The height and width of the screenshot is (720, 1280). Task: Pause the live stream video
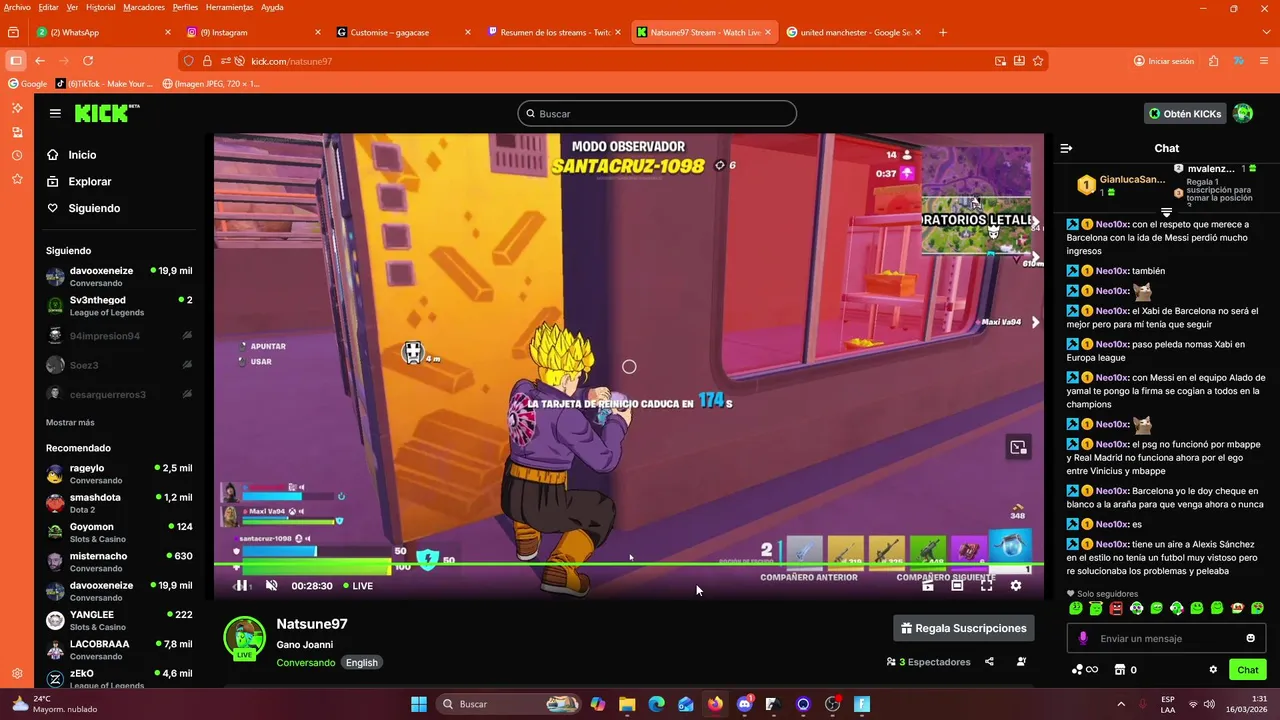[241, 586]
